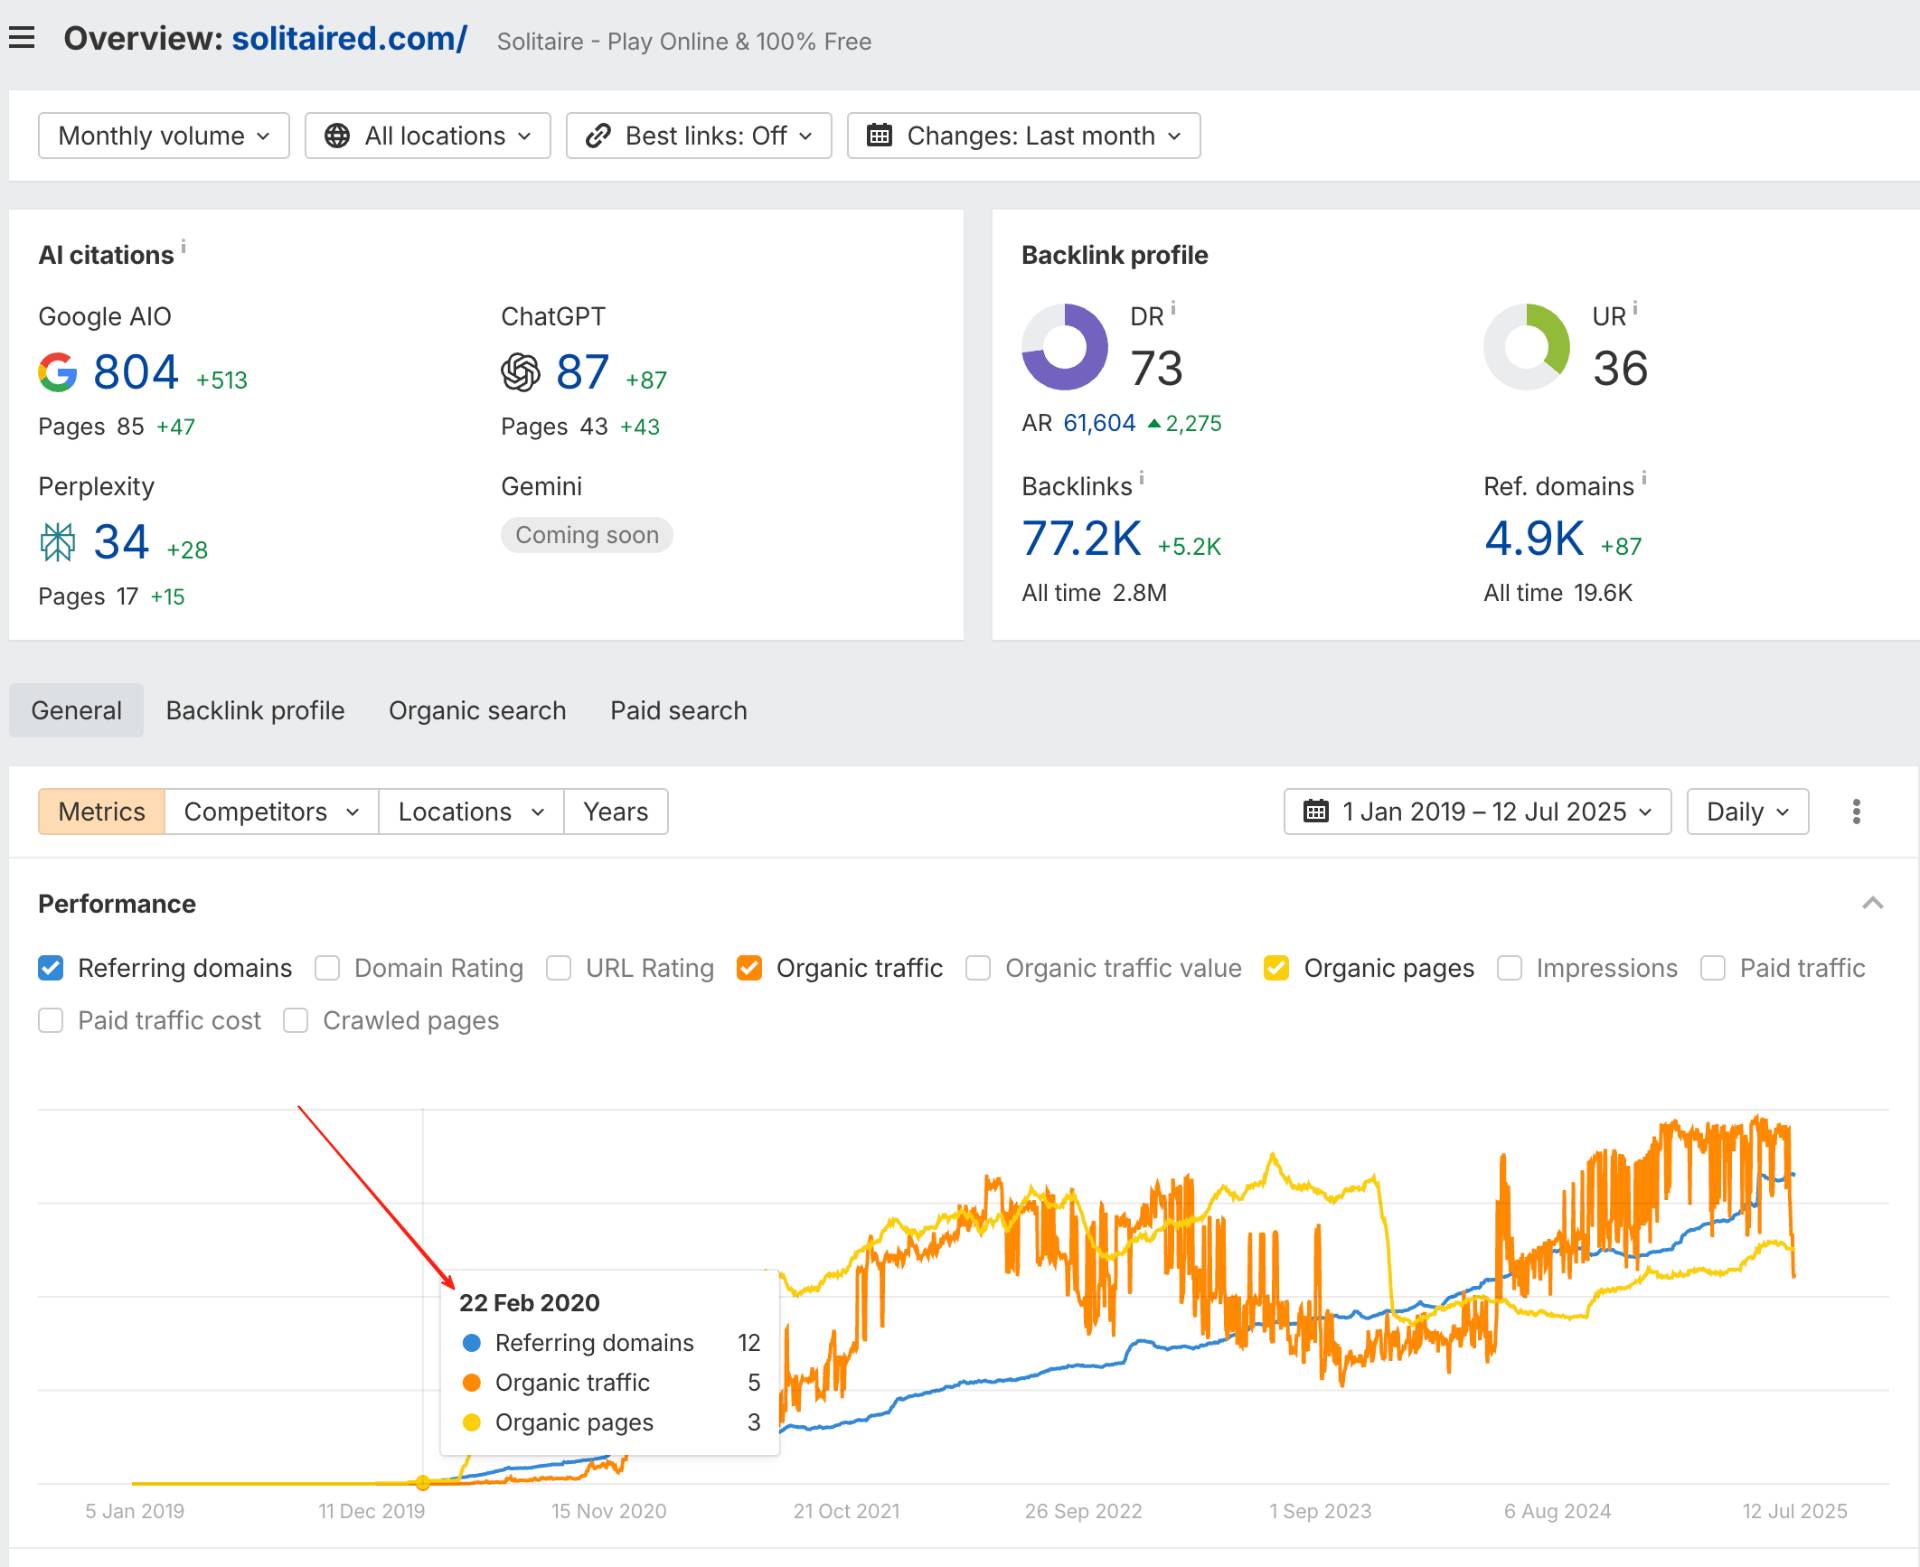Click calendar icon in Changes filter
This screenshot has width=1920, height=1567.
click(879, 135)
